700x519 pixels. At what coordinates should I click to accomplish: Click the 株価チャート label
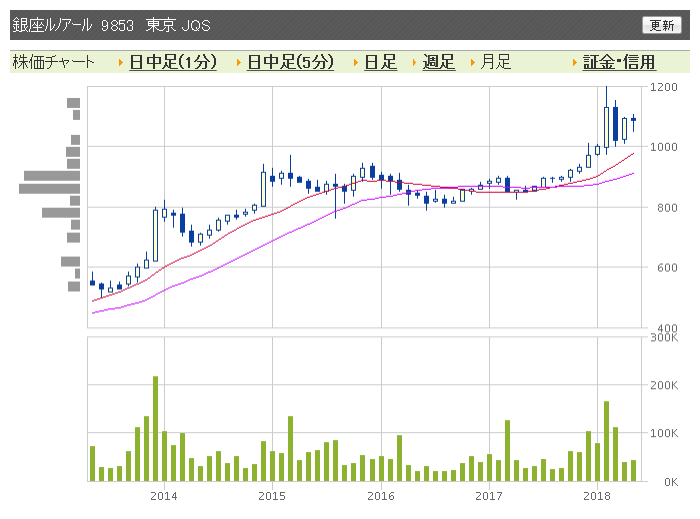point(54,62)
